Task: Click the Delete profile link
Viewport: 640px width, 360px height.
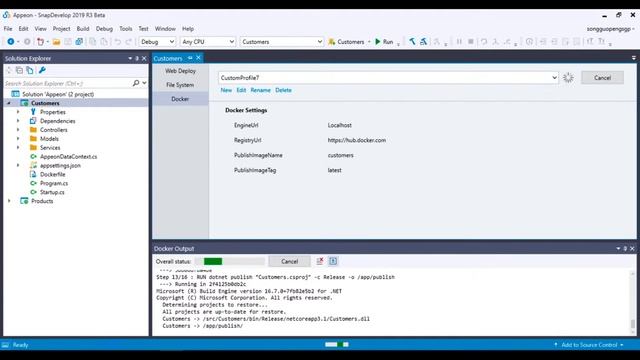Action: 283,90
